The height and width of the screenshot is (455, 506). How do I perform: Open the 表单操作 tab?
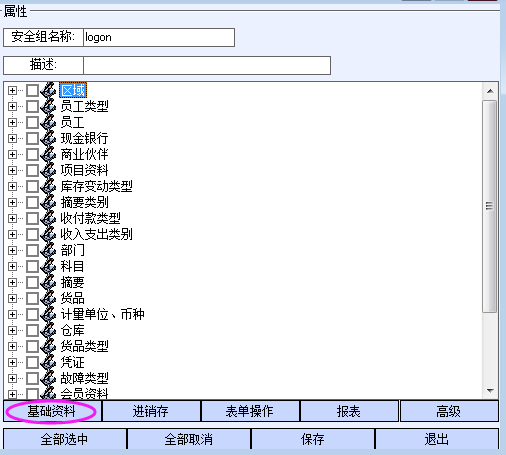(x=250, y=411)
